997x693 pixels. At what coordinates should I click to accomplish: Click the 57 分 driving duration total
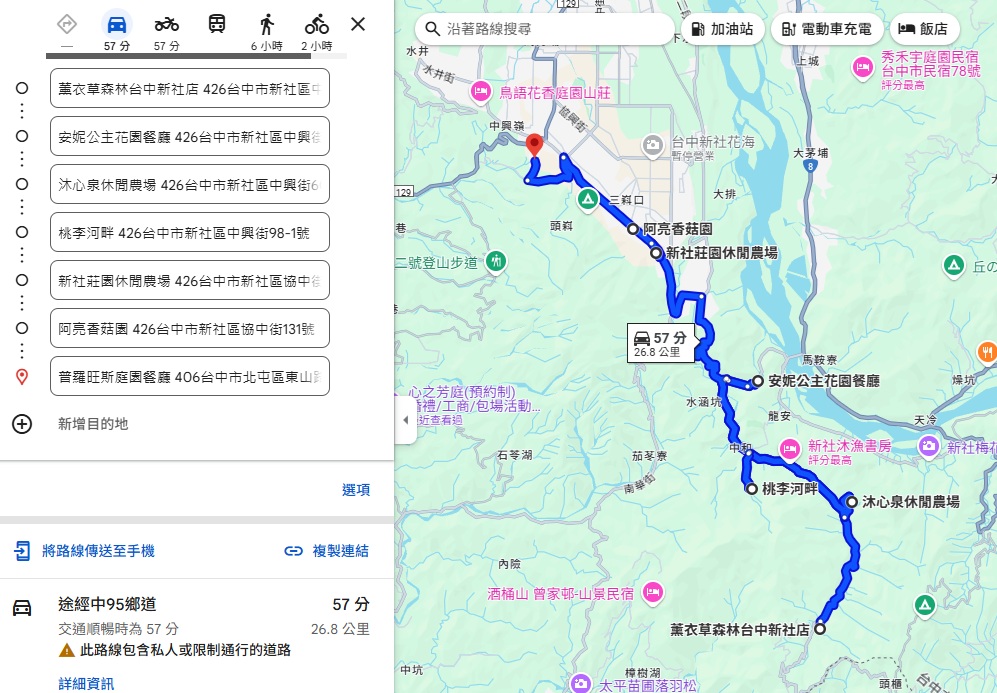coord(351,604)
